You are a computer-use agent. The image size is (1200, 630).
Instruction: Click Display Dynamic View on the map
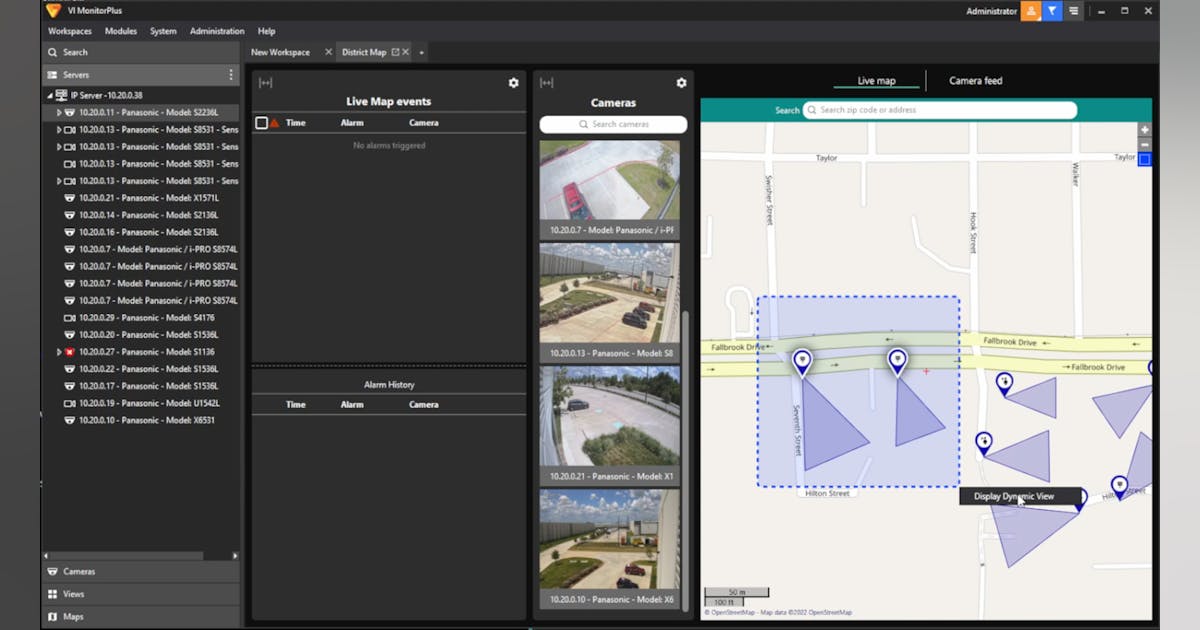1014,495
